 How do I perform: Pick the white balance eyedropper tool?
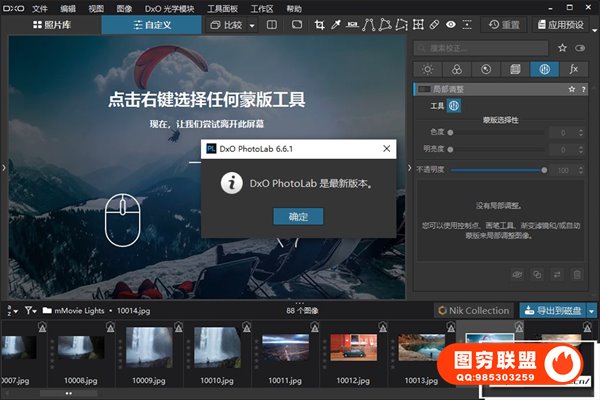(335, 24)
